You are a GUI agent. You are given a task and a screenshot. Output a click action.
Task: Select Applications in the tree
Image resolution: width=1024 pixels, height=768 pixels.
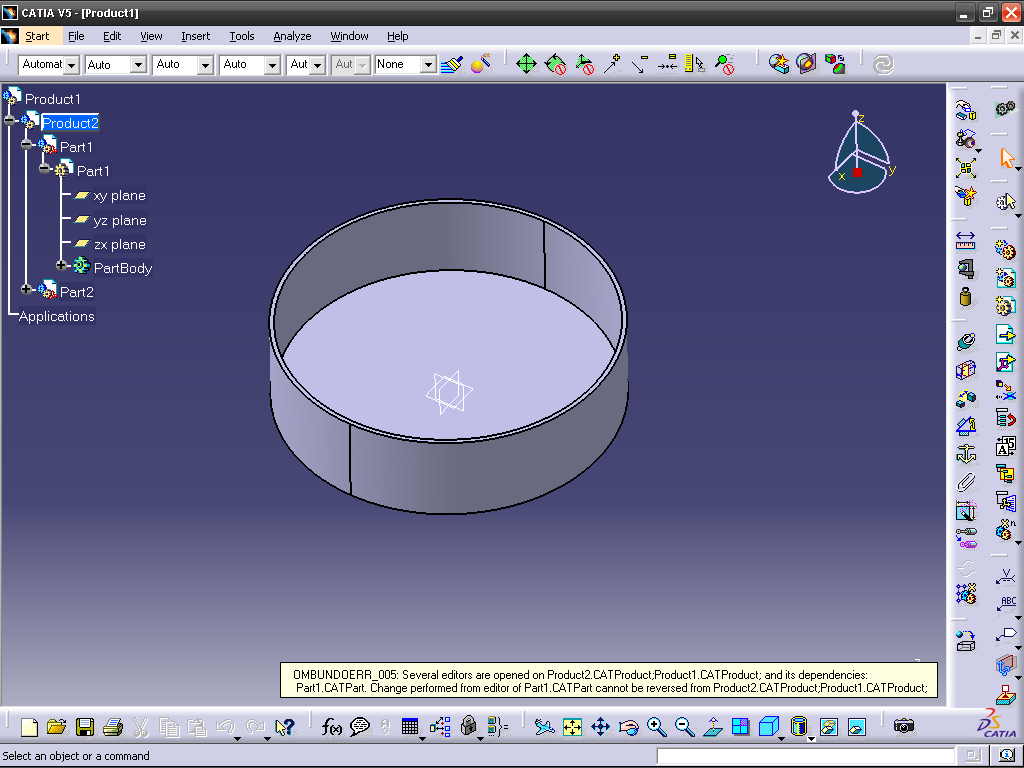(57, 316)
